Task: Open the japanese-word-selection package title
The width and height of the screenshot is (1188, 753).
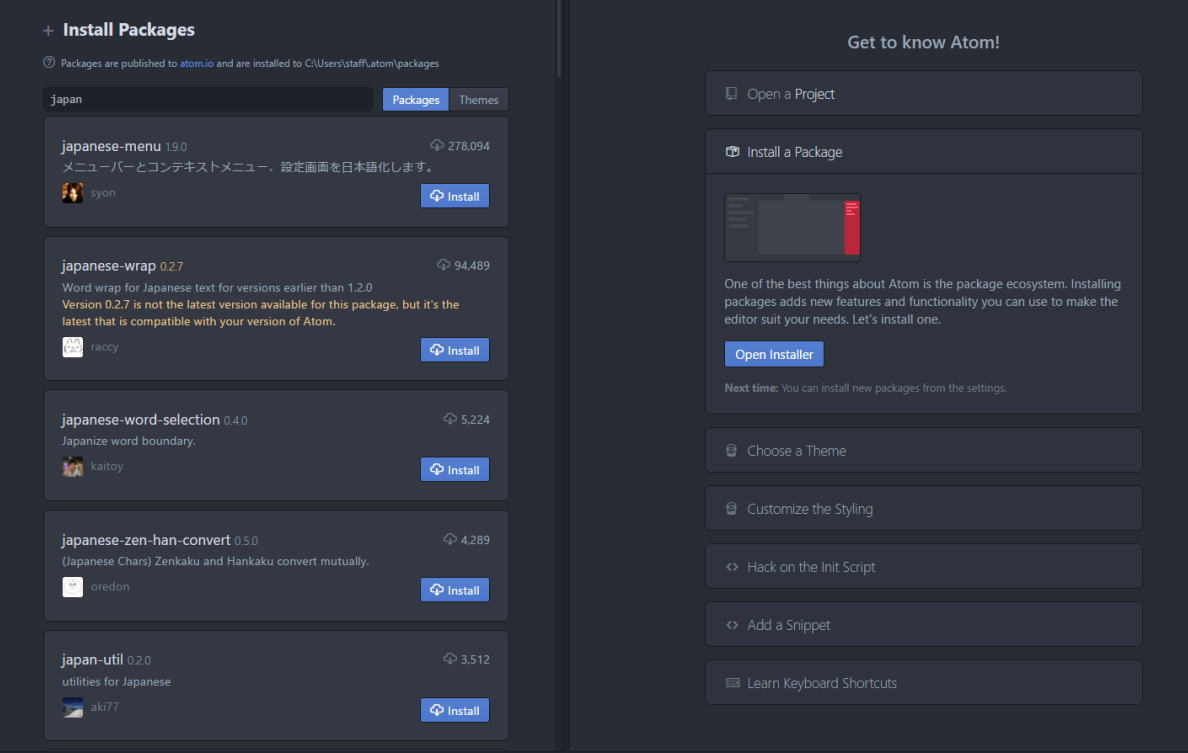Action: pos(140,420)
